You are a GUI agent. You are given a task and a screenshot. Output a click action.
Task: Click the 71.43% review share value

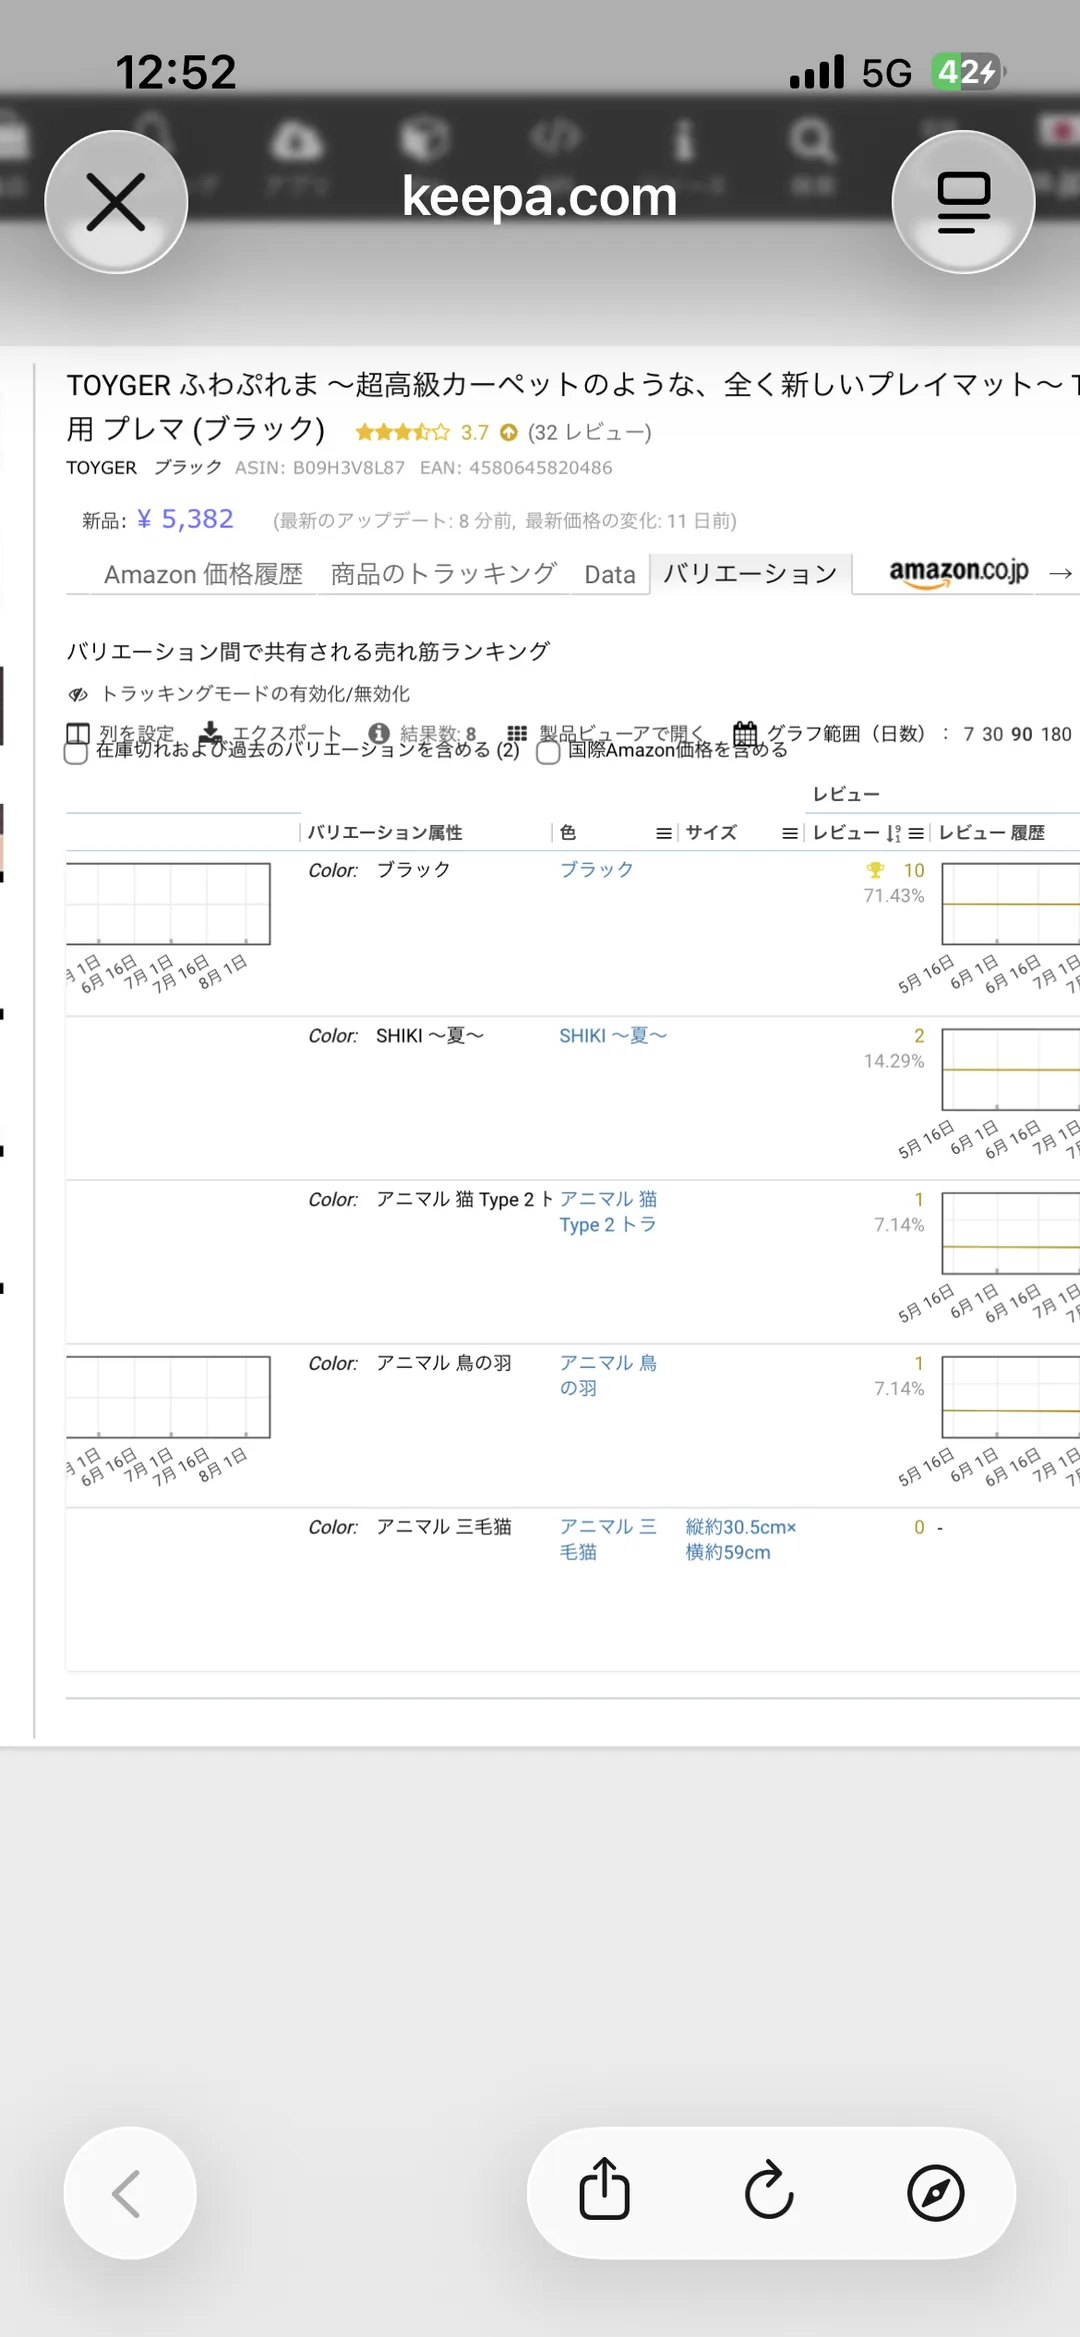[x=894, y=896]
